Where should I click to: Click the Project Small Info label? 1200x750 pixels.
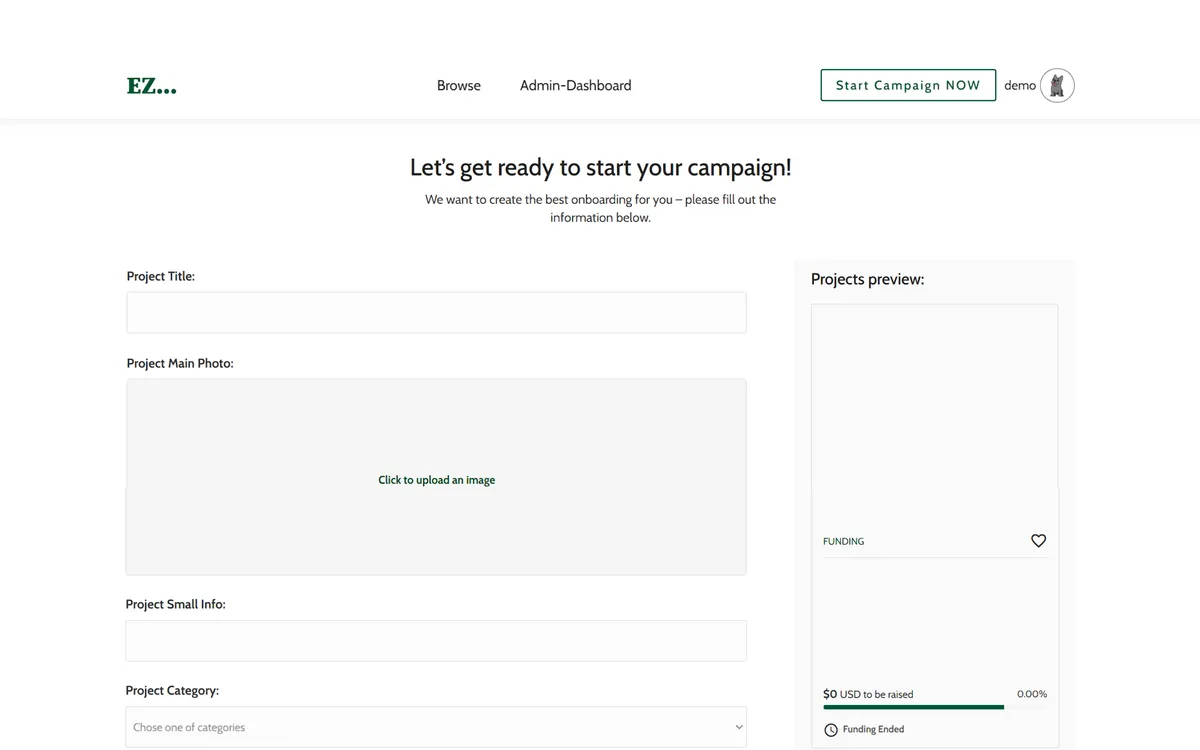(x=176, y=605)
